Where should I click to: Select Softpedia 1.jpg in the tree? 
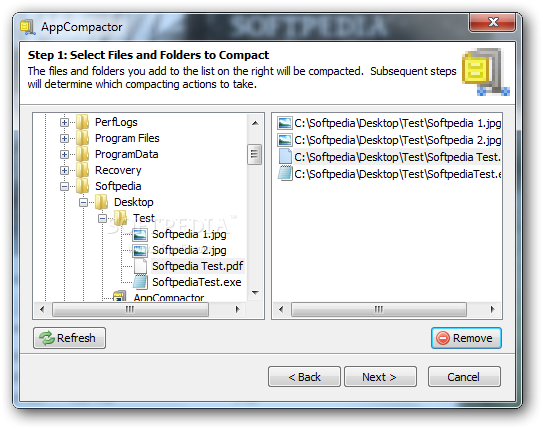[189, 234]
